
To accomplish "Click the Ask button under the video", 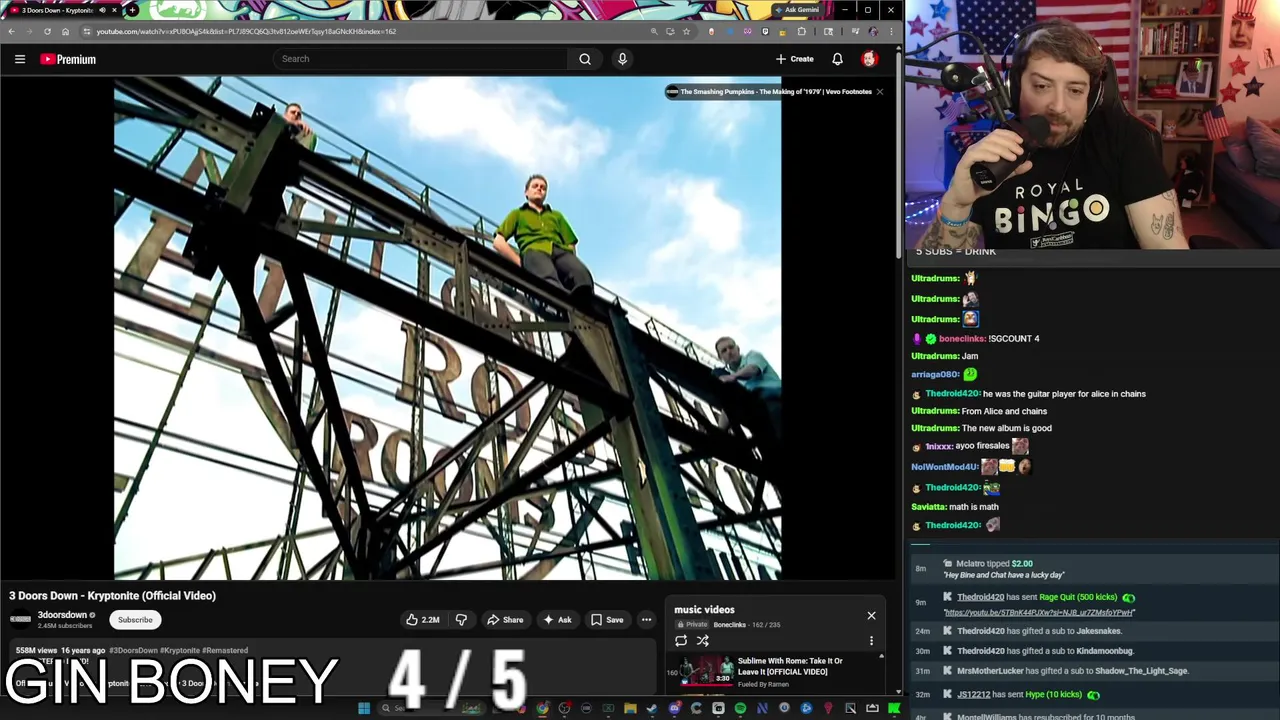I will (x=557, y=620).
